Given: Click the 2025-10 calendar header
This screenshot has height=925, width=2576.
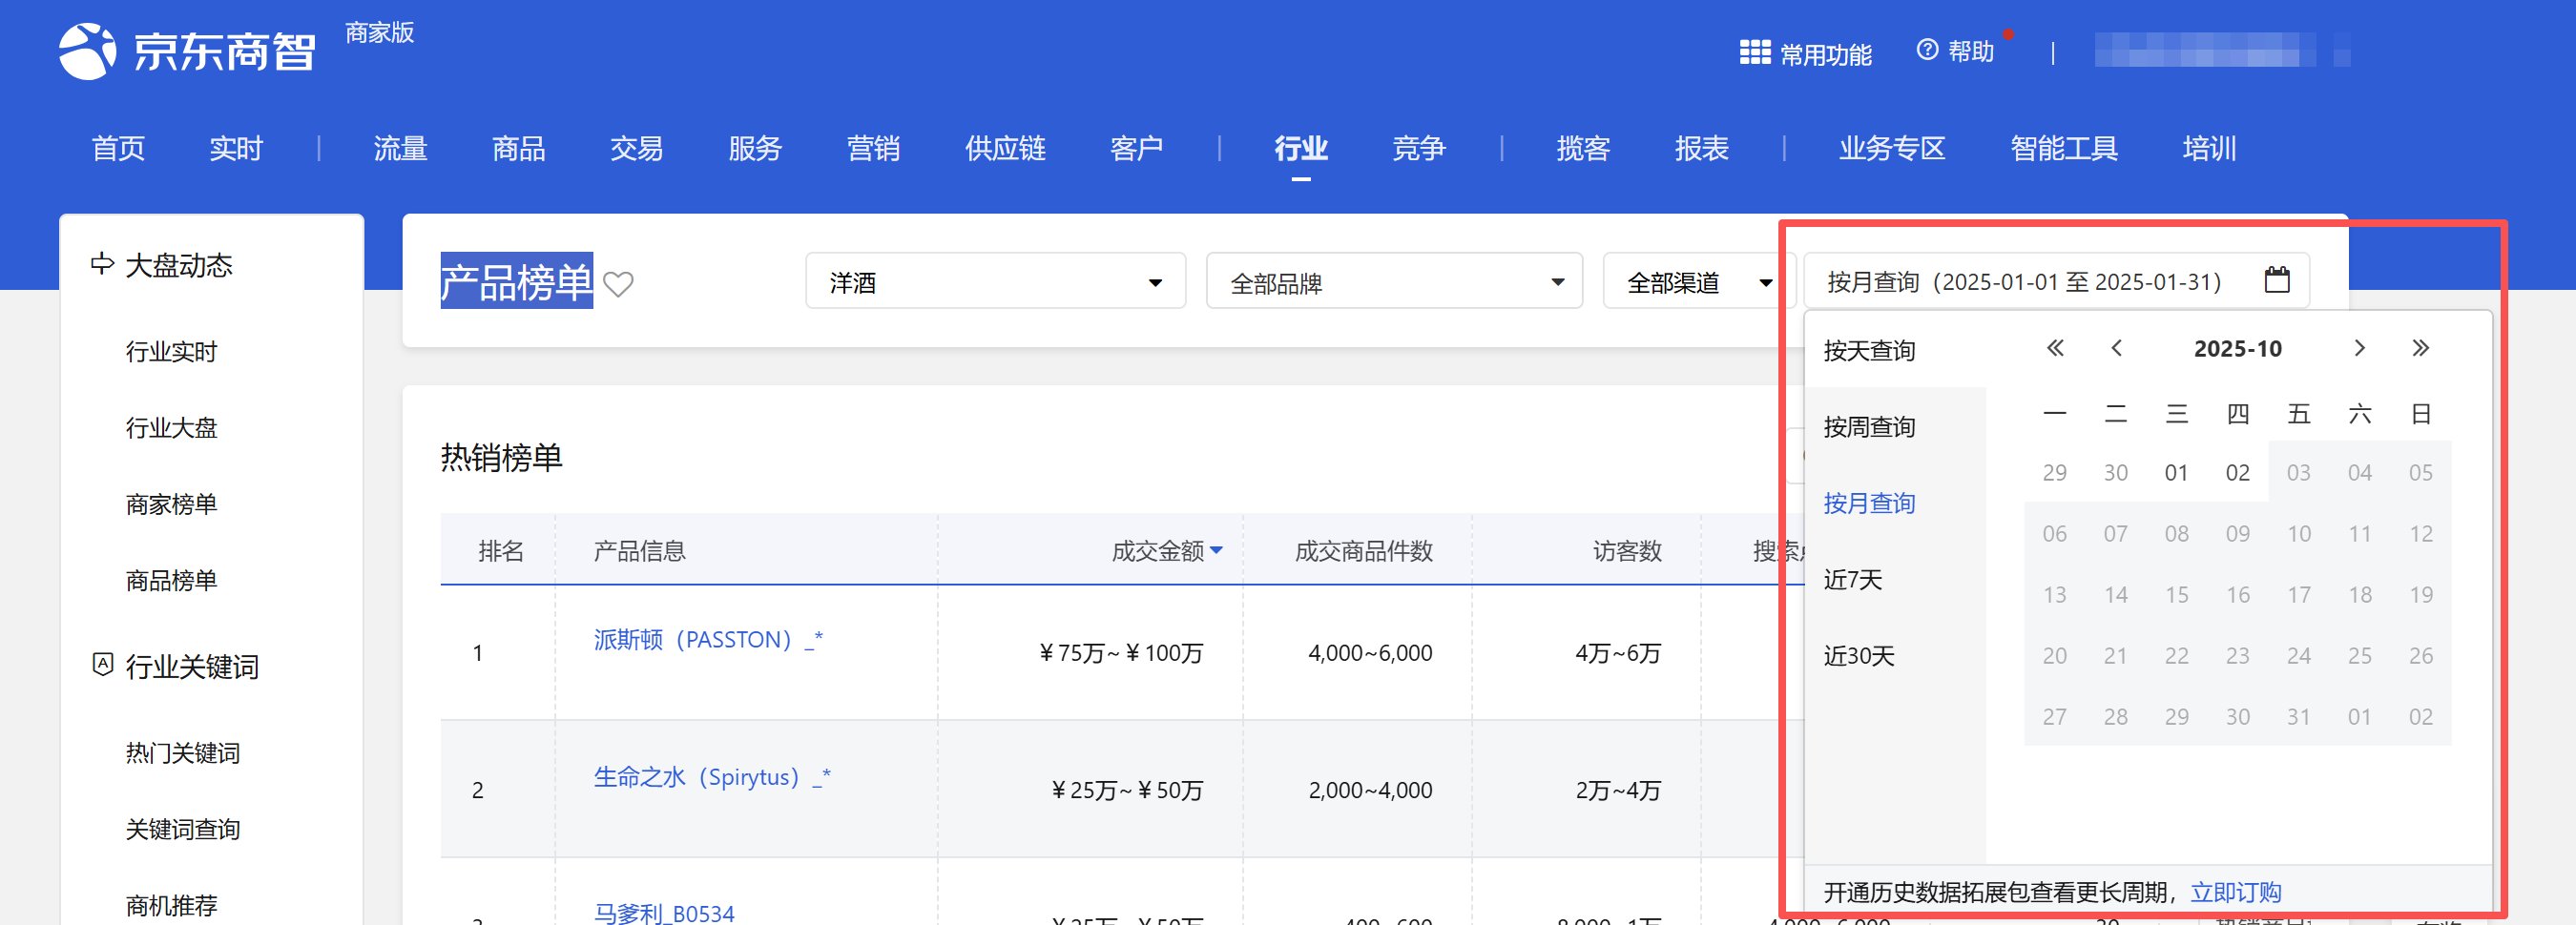Looking at the screenshot, I should 2238,348.
